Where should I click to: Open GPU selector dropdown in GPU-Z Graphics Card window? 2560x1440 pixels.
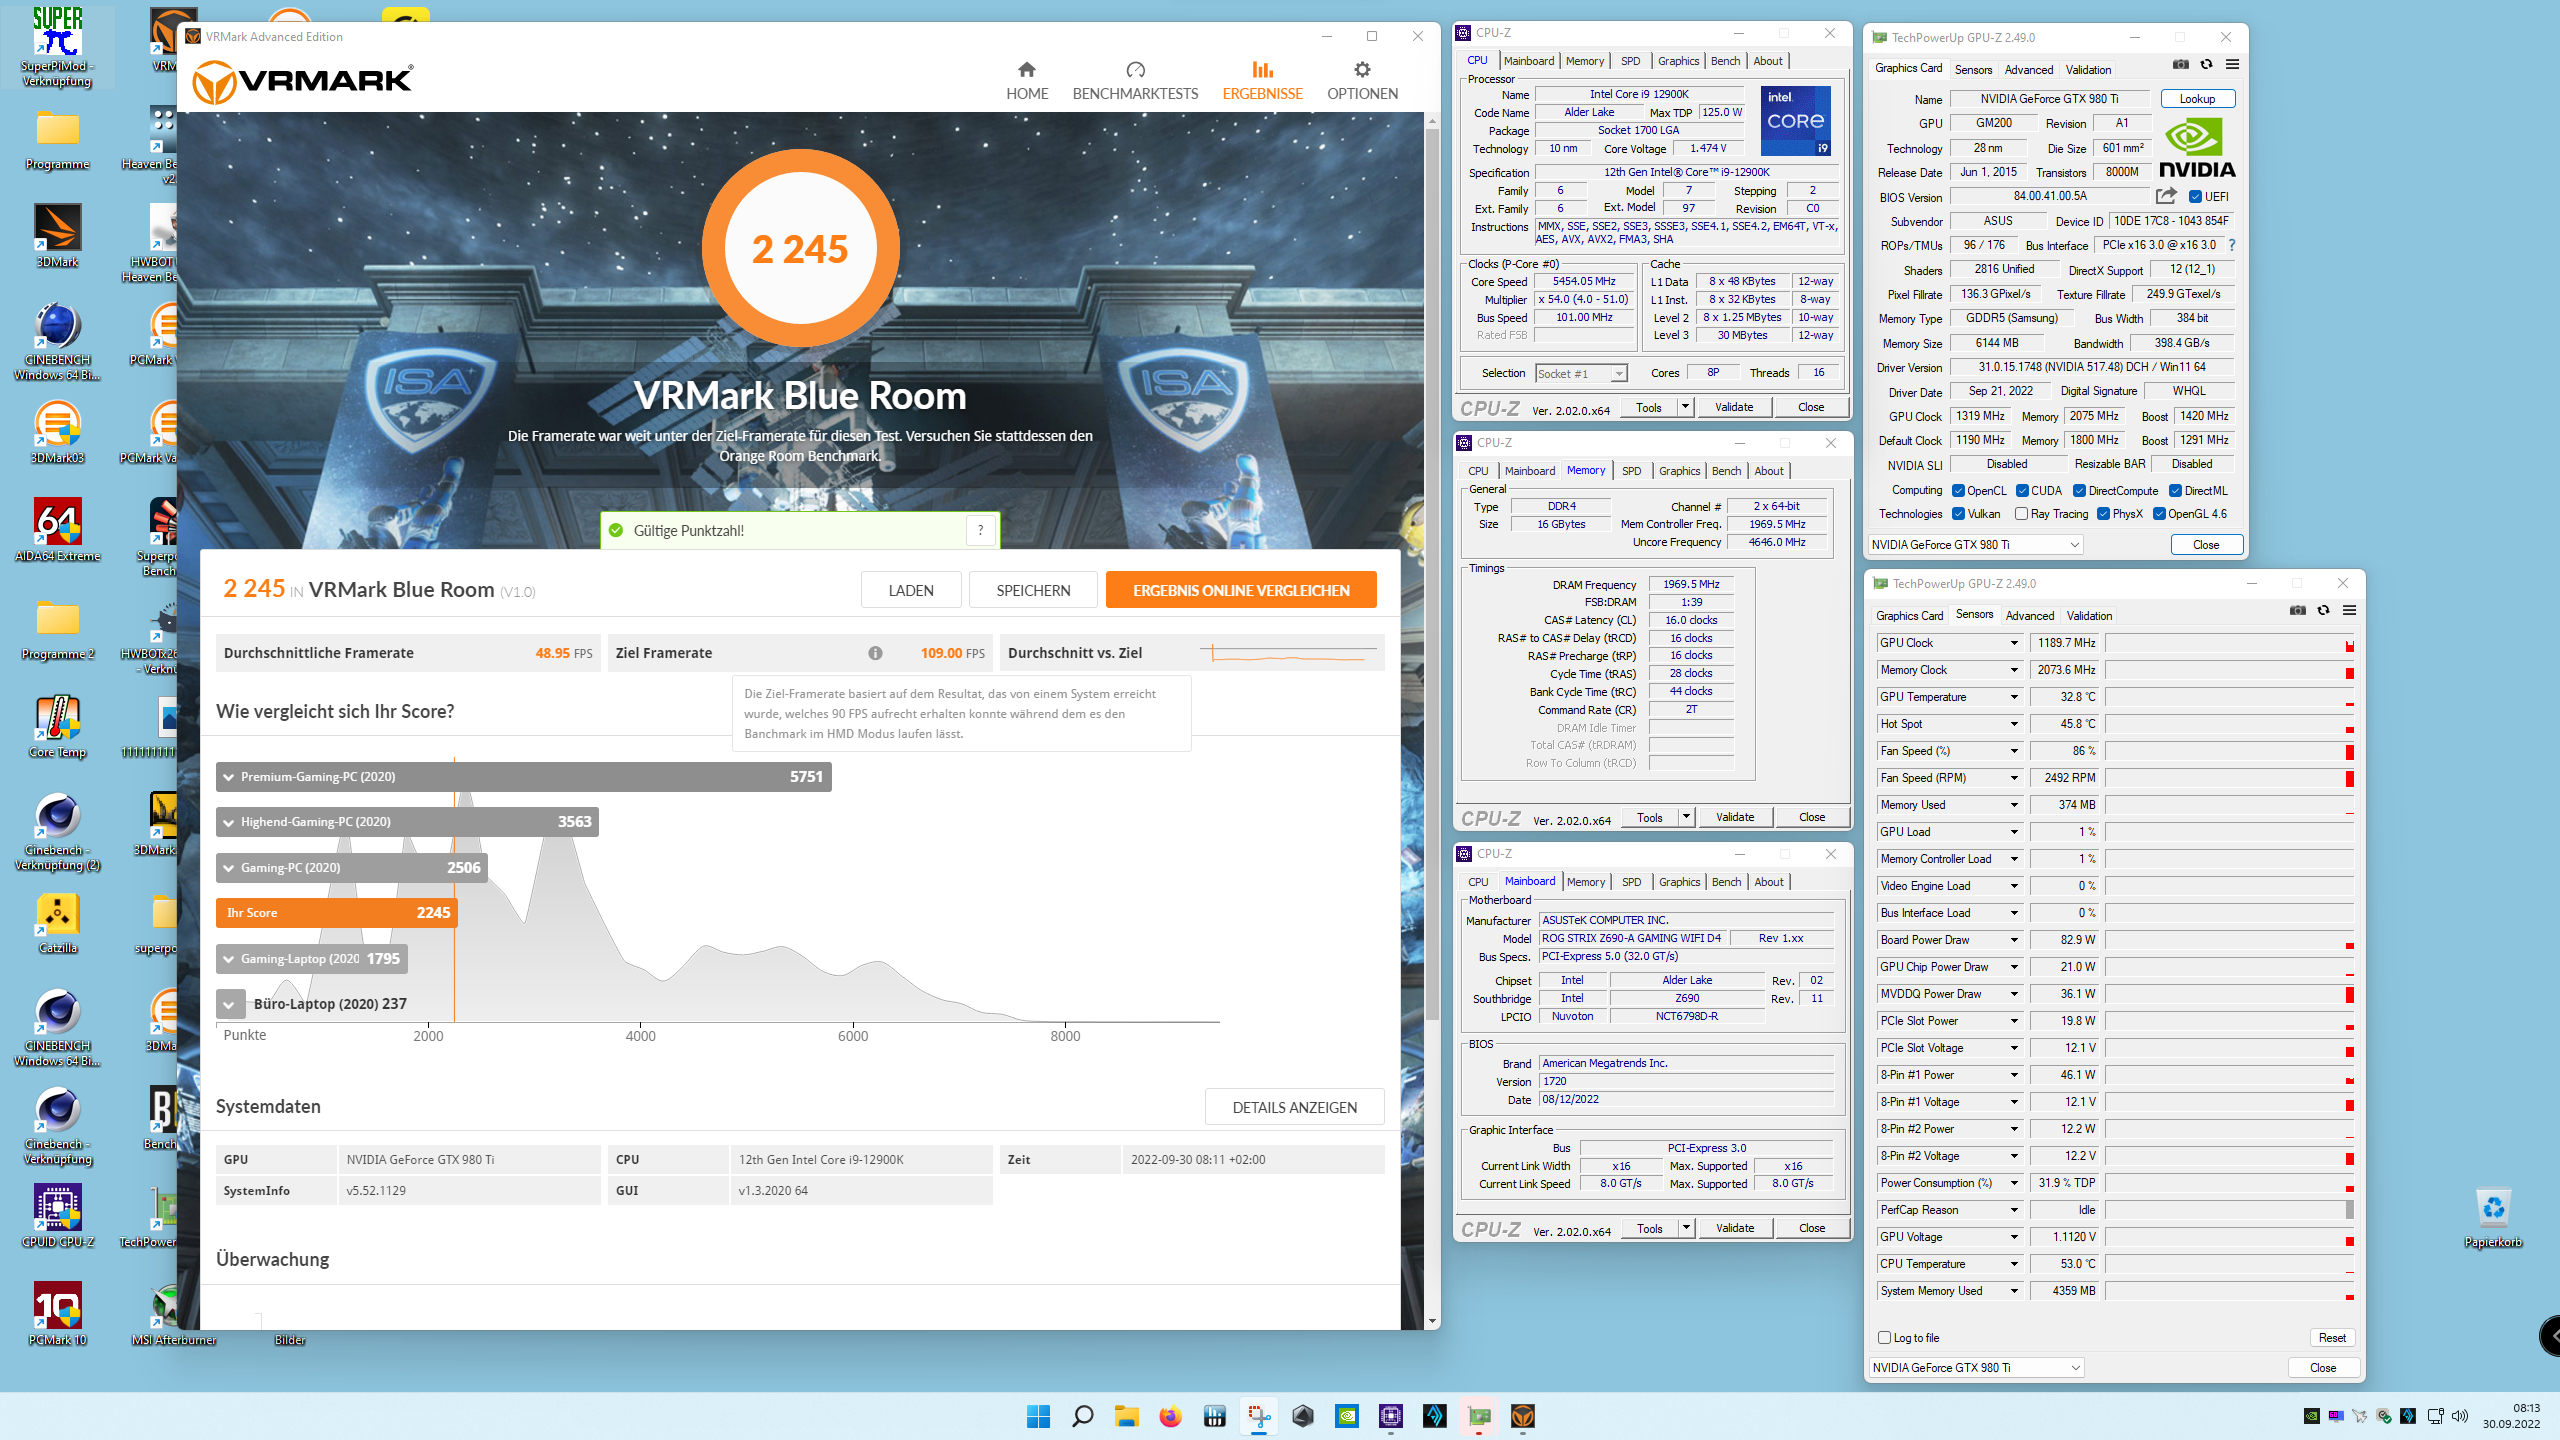pyautogui.click(x=1975, y=545)
